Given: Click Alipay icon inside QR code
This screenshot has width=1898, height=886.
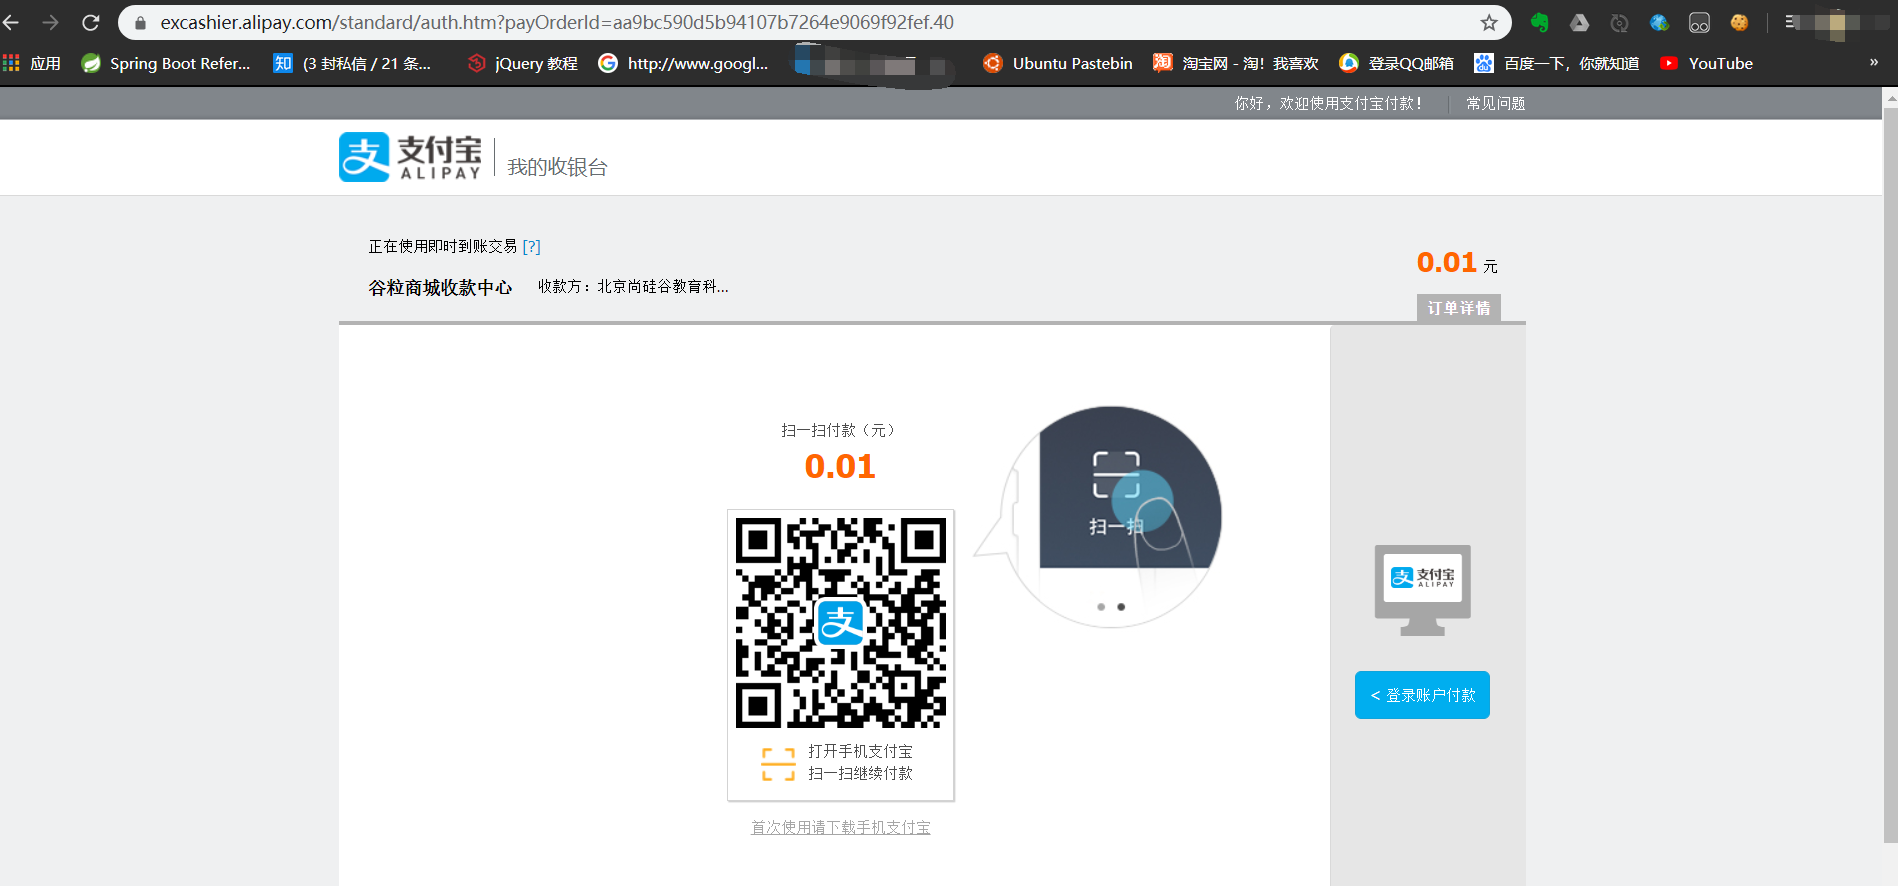Looking at the screenshot, I should tap(840, 622).
